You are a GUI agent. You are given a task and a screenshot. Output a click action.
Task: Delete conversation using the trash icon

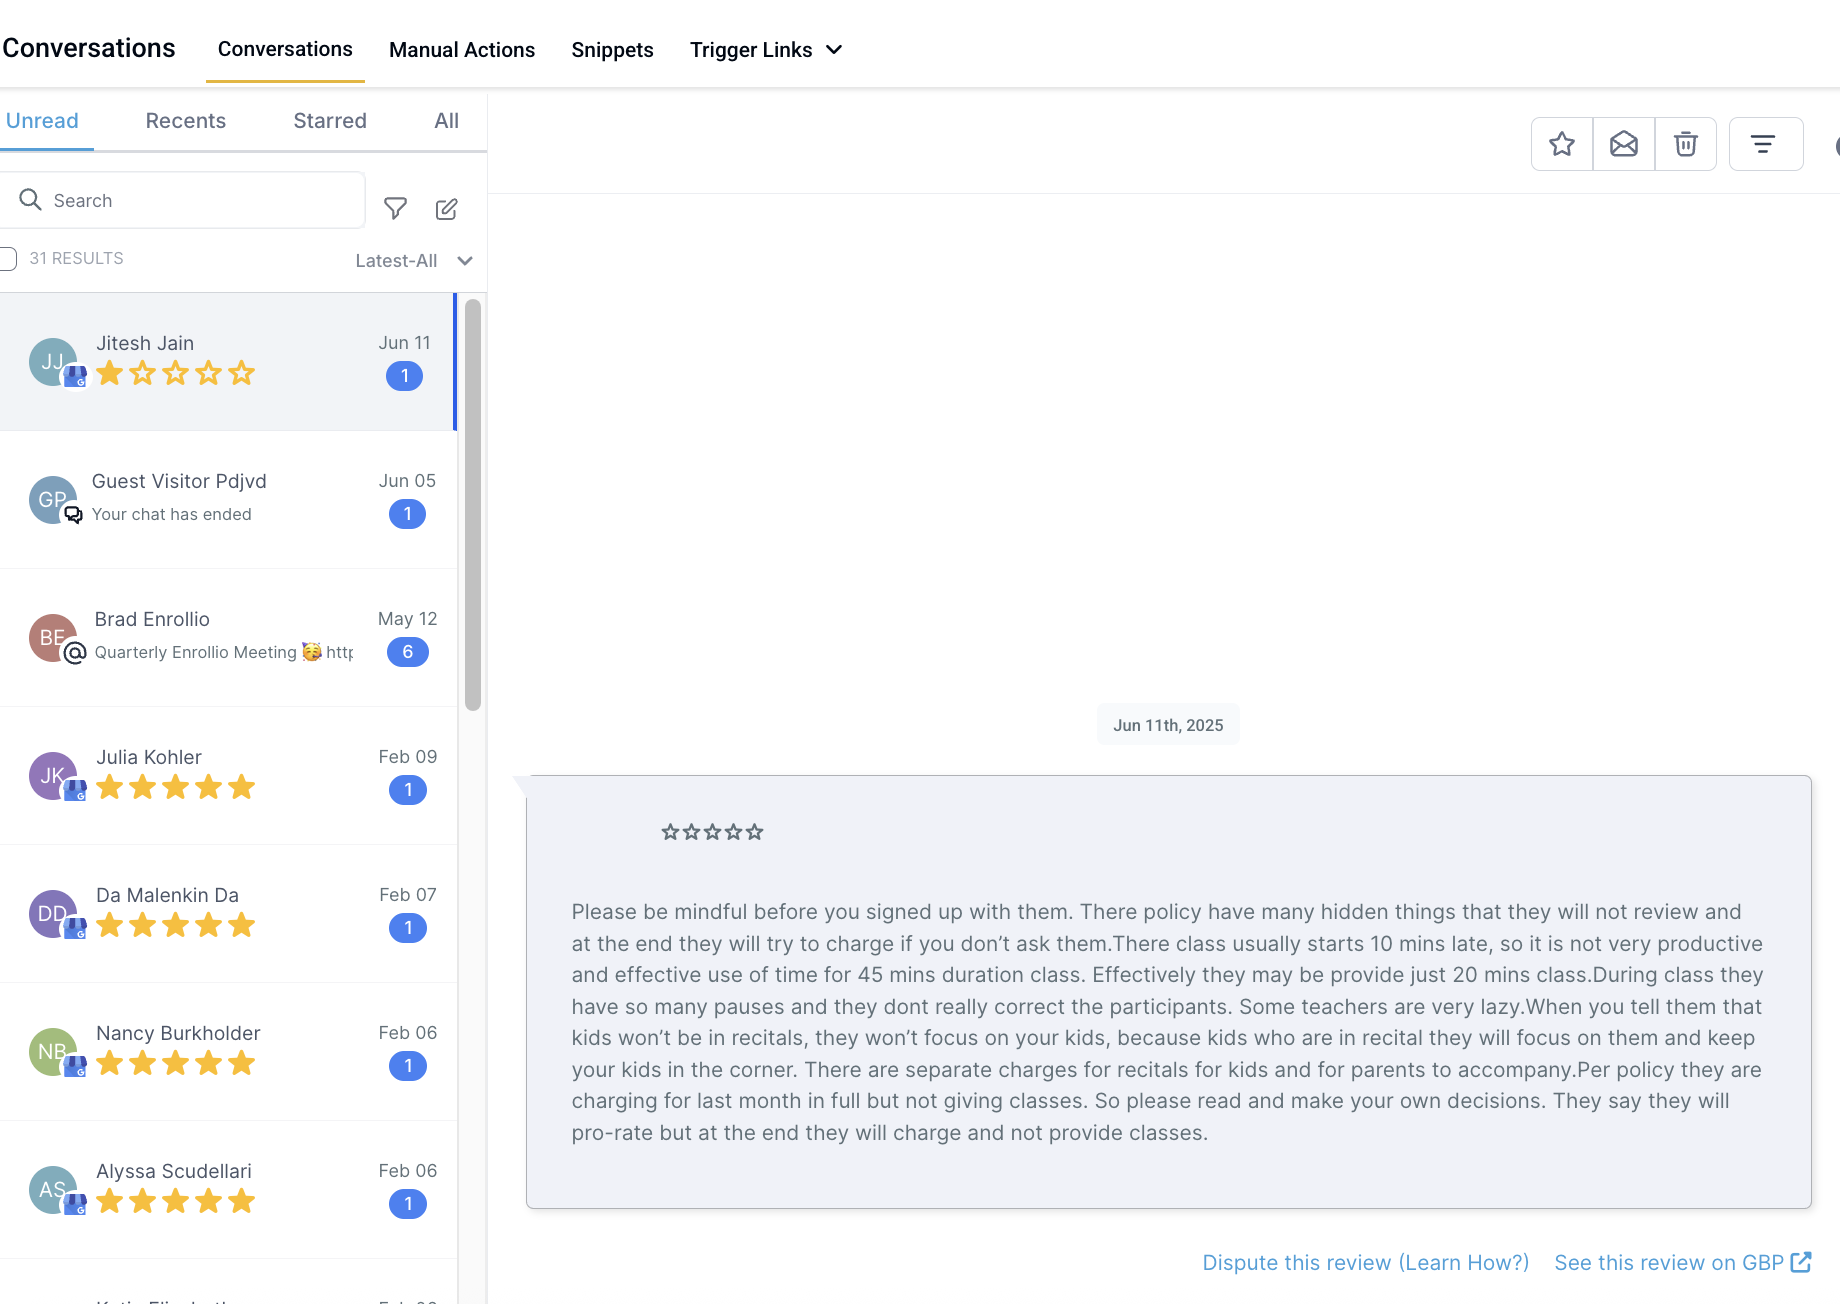point(1685,144)
